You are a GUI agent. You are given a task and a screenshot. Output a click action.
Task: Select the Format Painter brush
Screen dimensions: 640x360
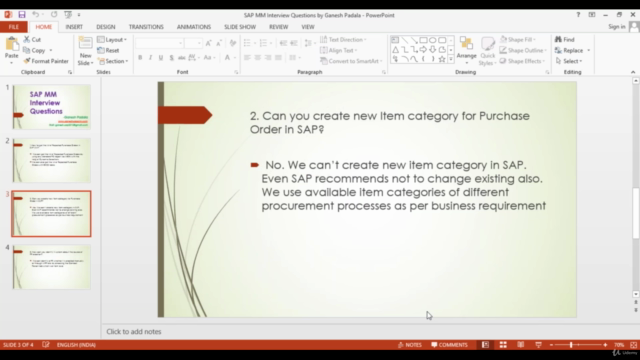tap(27, 61)
